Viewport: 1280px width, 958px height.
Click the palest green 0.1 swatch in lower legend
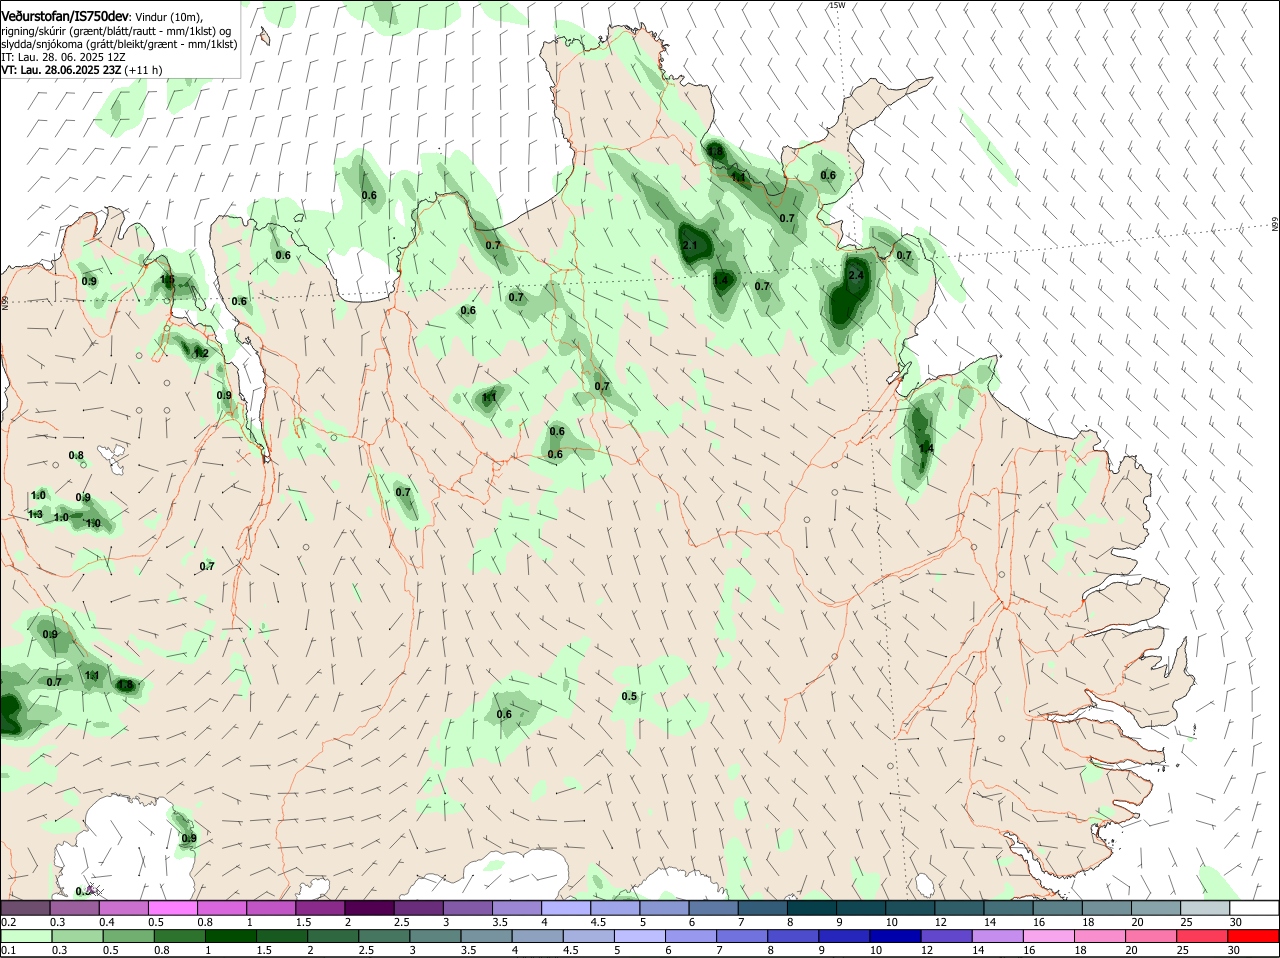(x=25, y=936)
